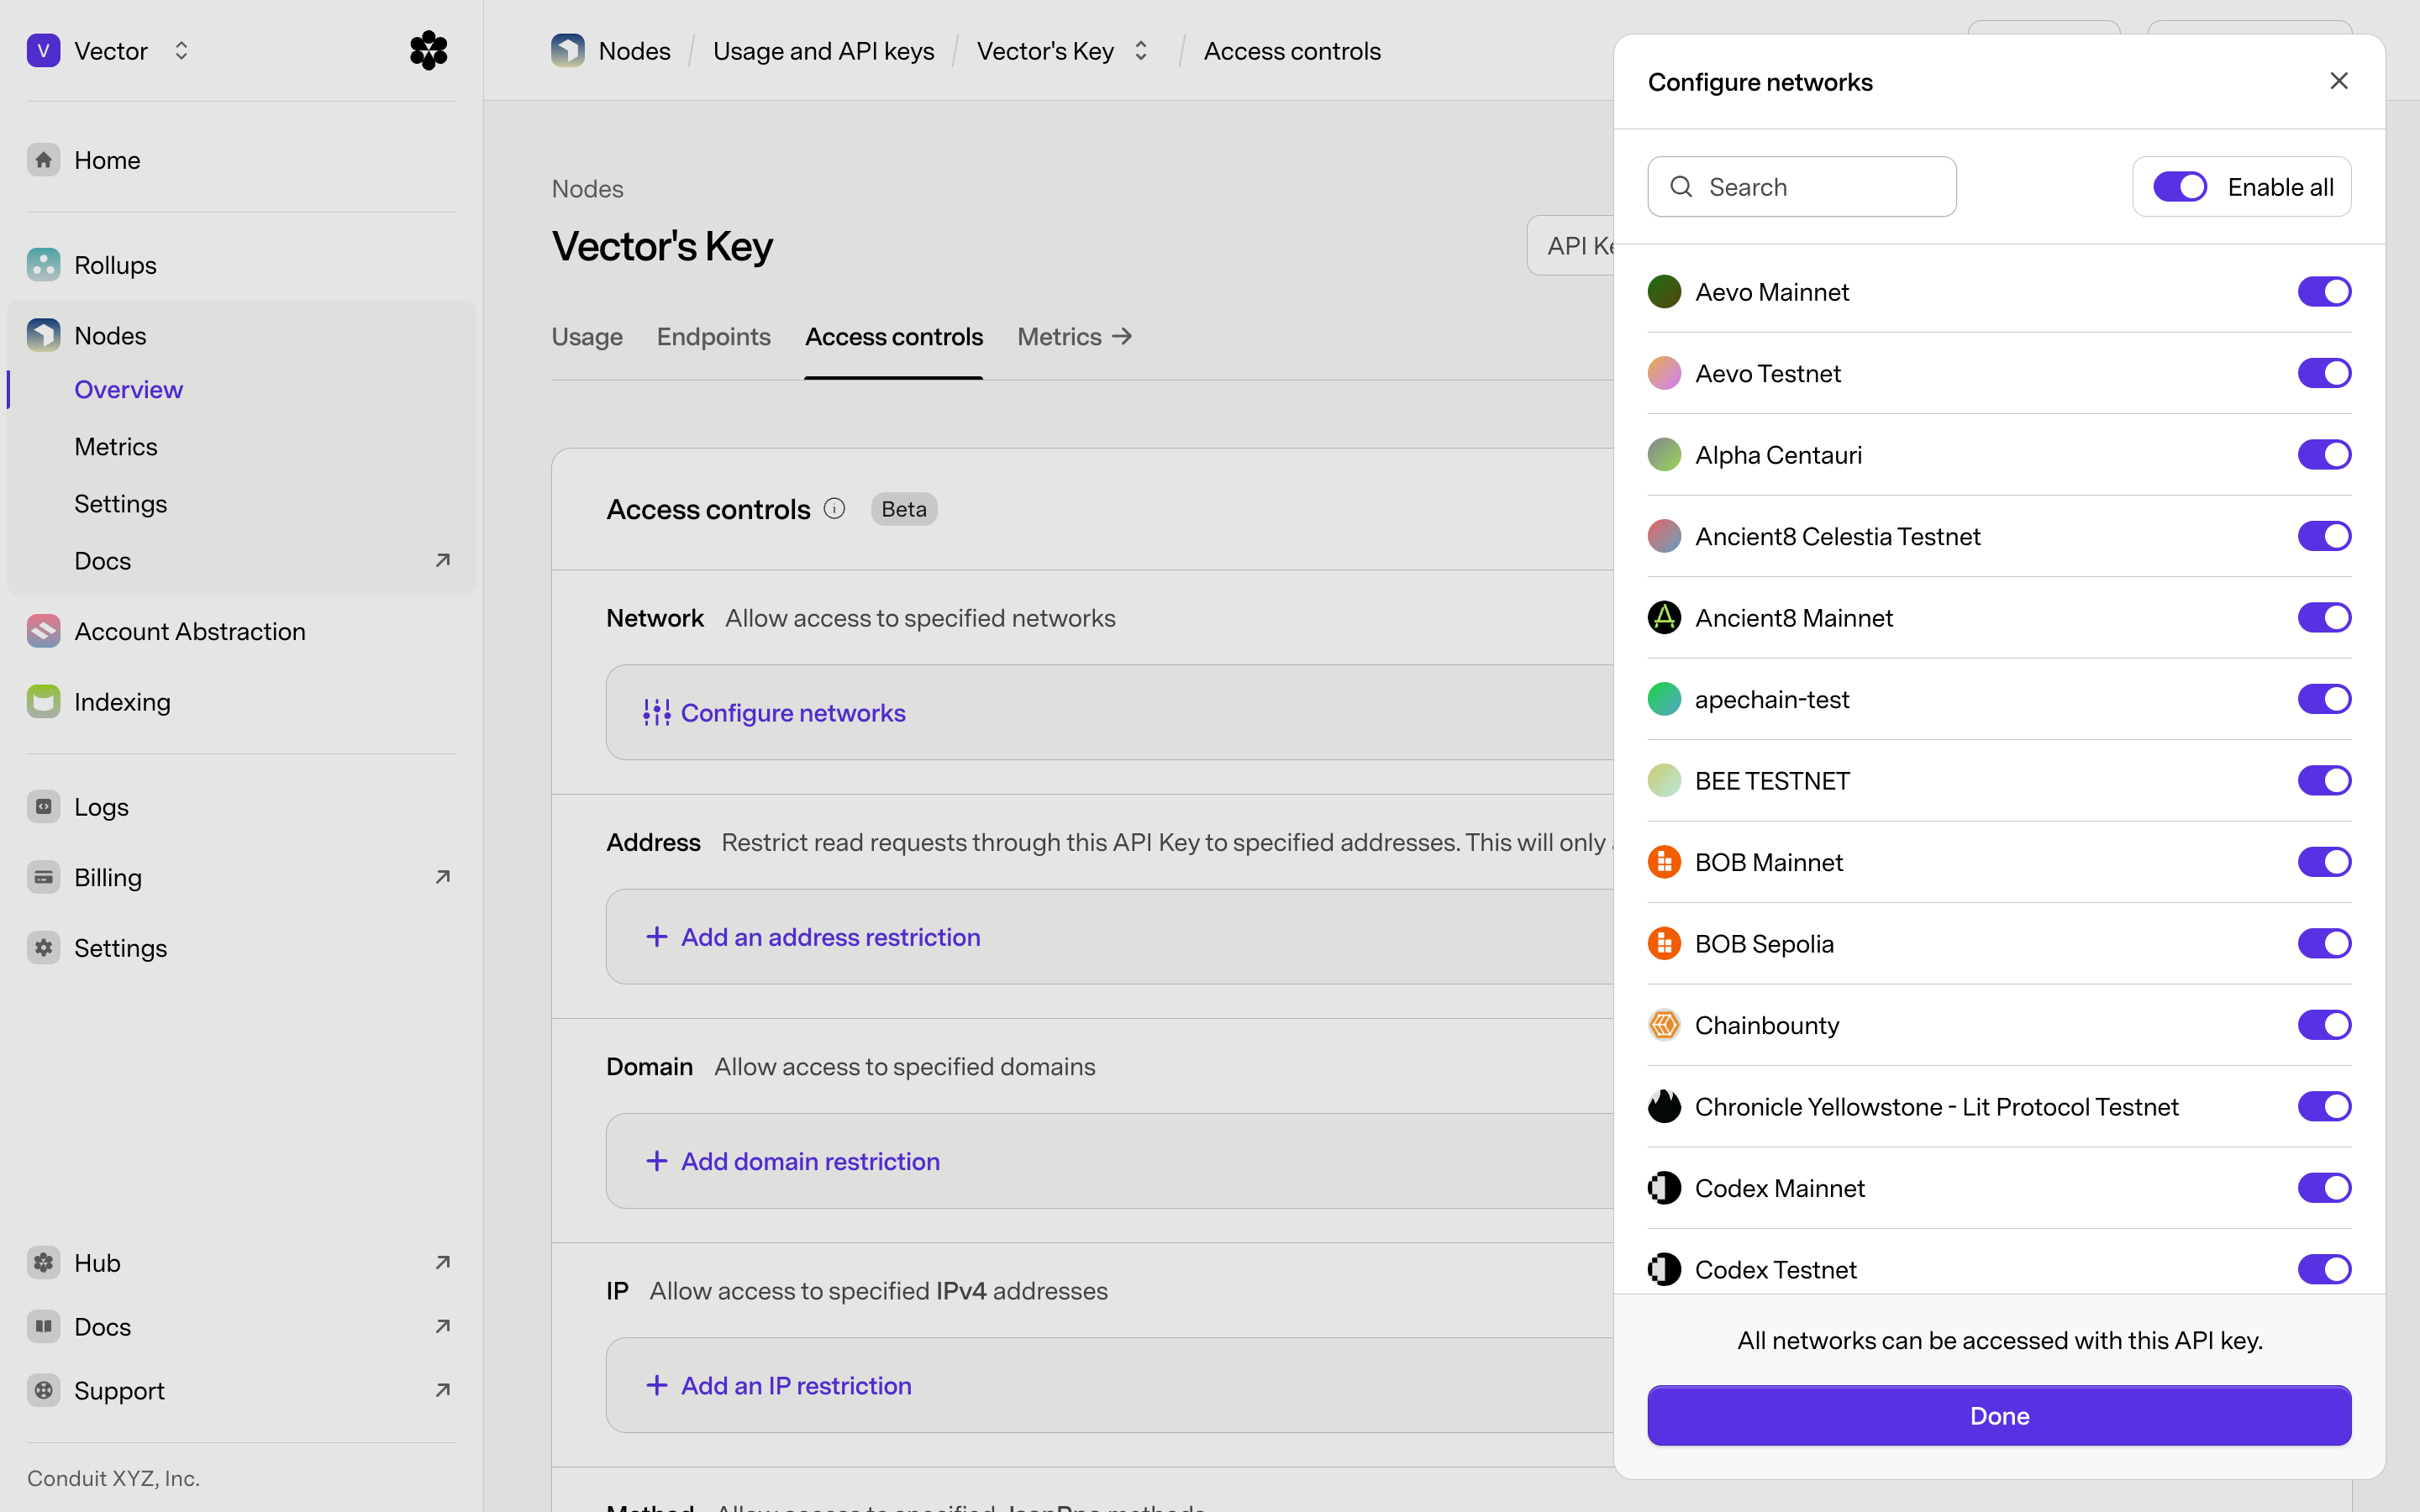Open Support from the sidebar
2420x1512 pixels.
tap(119, 1390)
